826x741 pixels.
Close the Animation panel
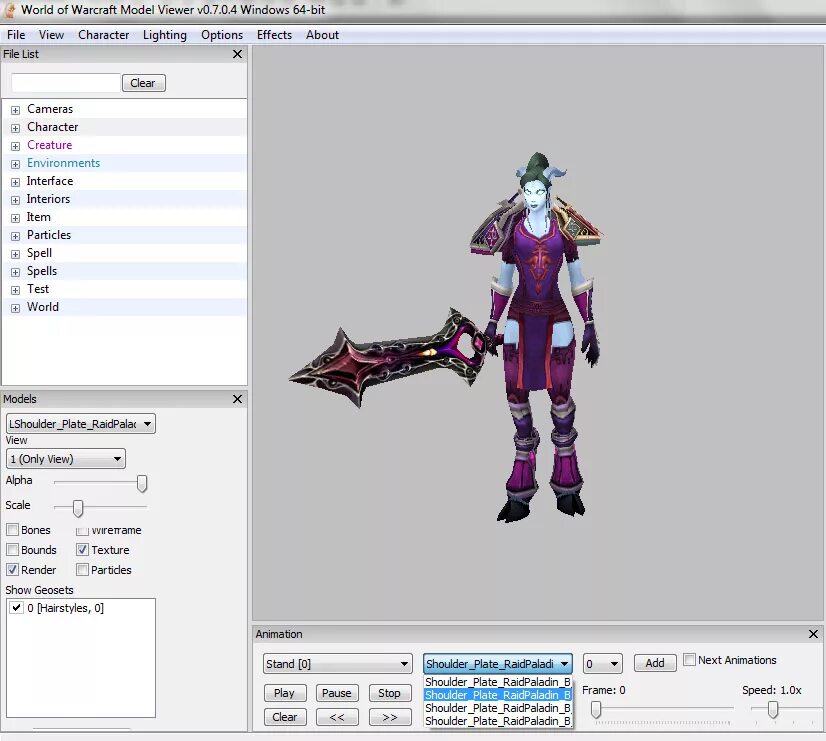[x=813, y=634]
